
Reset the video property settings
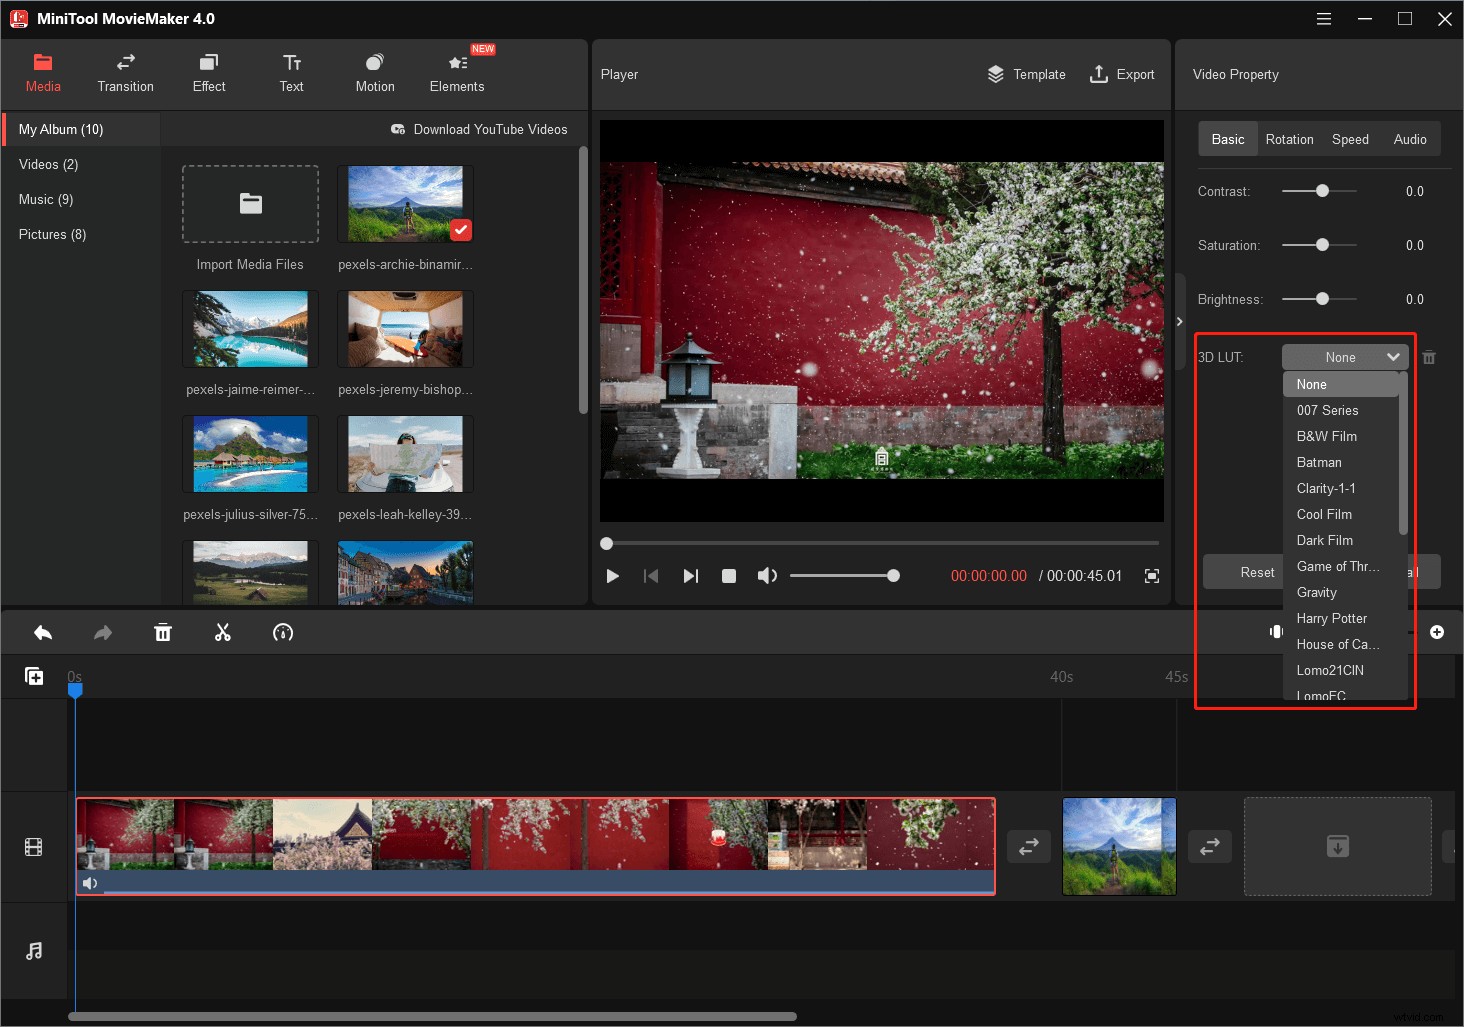pos(1257,571)
